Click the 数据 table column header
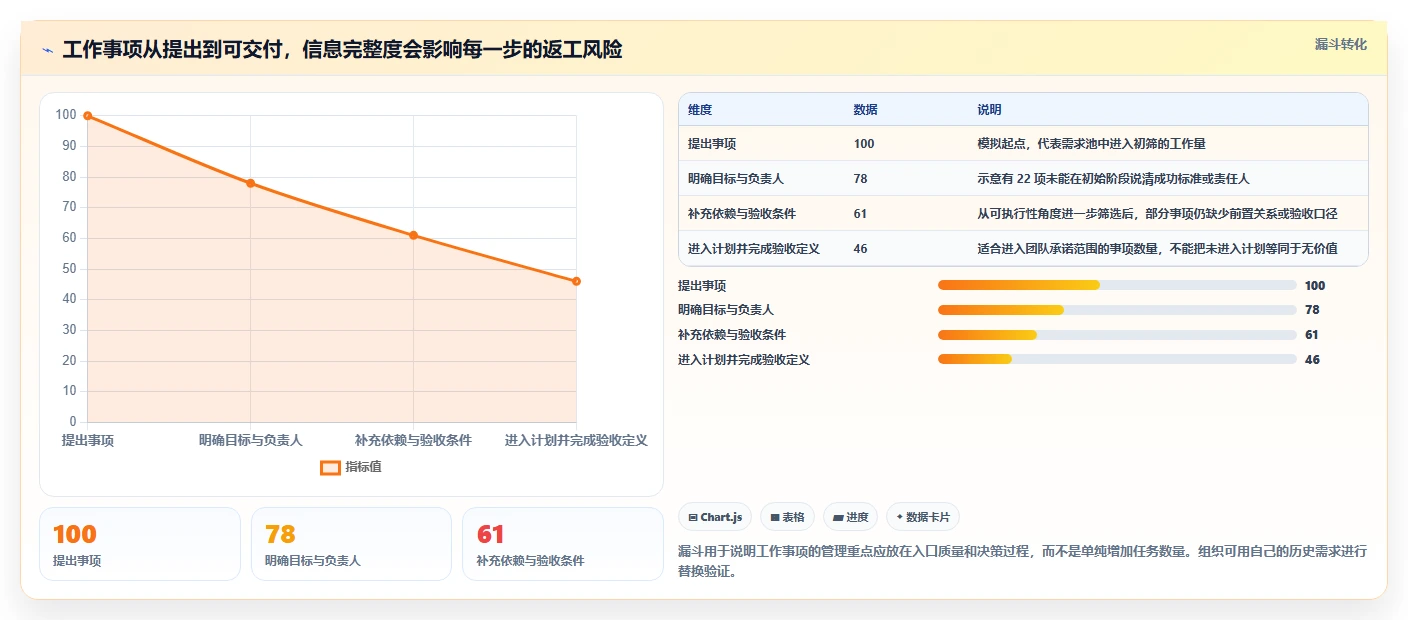 click(866, 110)
